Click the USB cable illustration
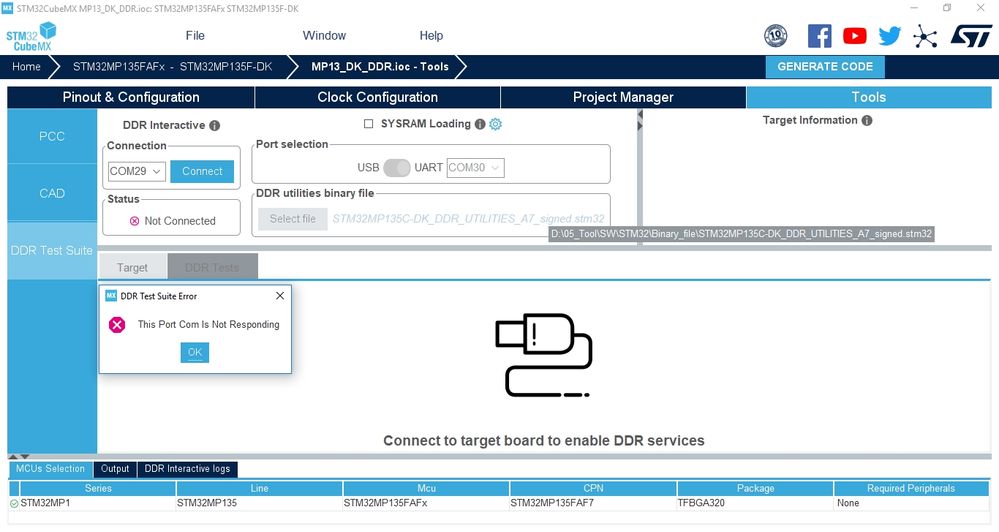Screen dimensions: 999x532 543,355
